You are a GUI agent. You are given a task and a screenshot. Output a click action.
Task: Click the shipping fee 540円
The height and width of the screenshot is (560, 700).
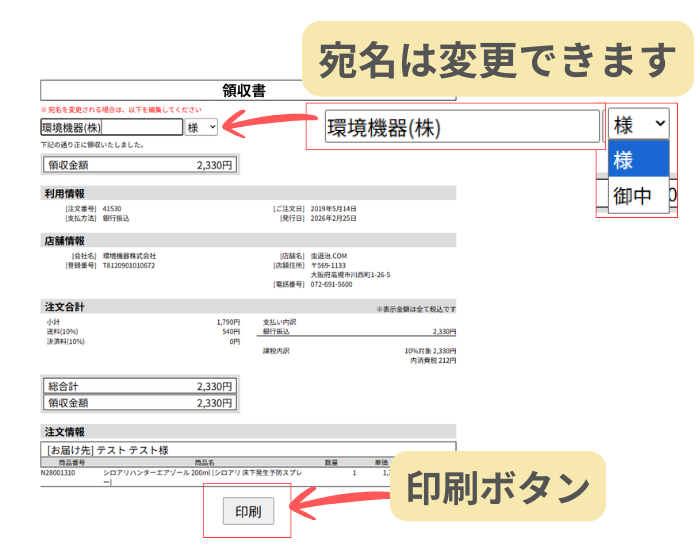[231, 332]
